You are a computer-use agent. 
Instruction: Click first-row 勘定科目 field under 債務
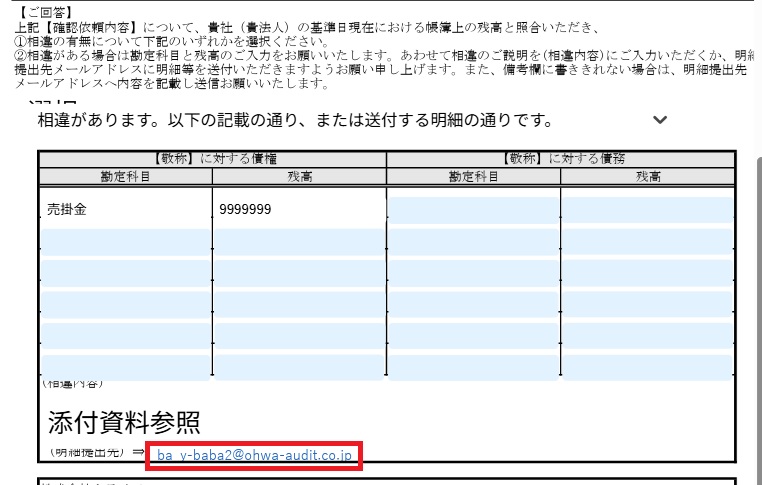coord(473,210)
